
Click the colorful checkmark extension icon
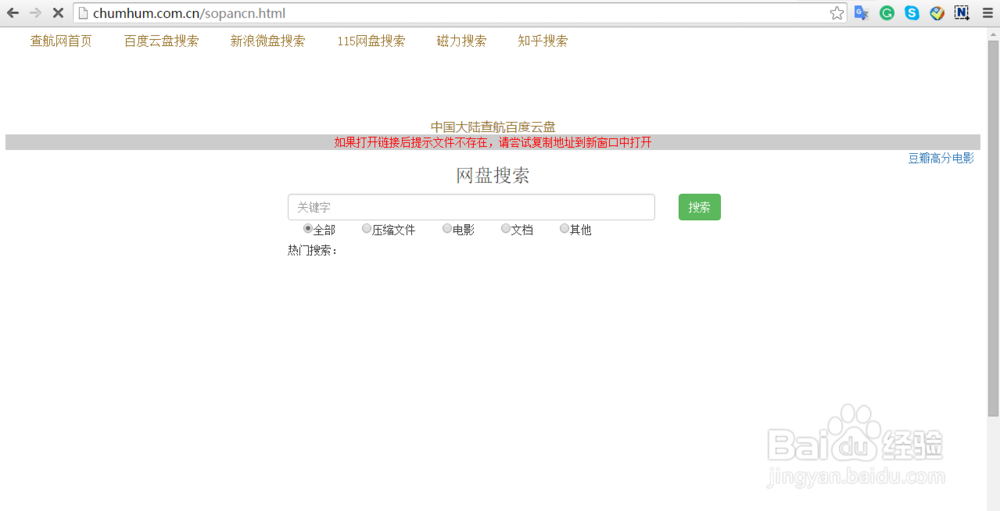(937, 13)
